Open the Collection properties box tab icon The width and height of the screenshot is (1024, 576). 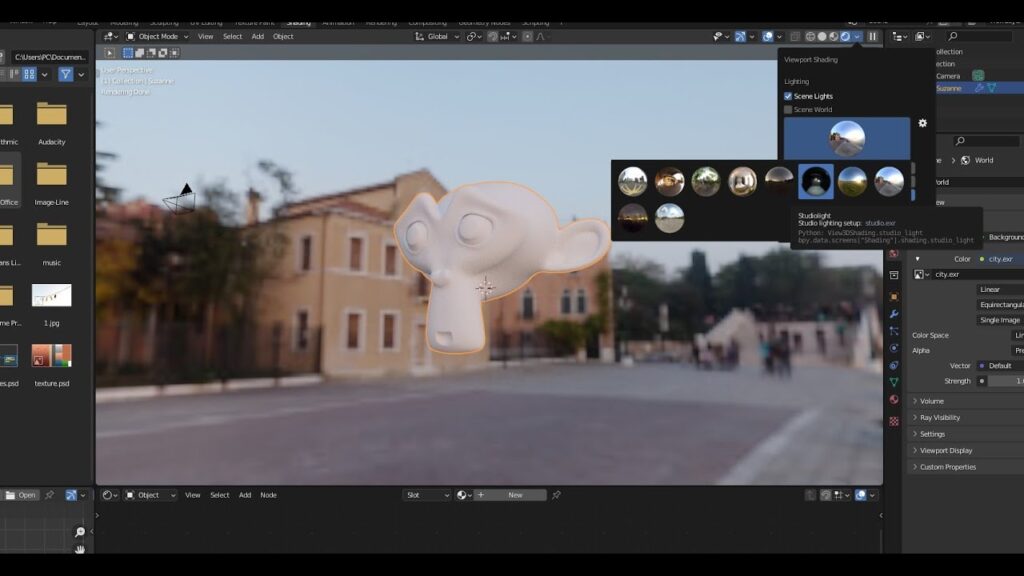pos(894,275)
